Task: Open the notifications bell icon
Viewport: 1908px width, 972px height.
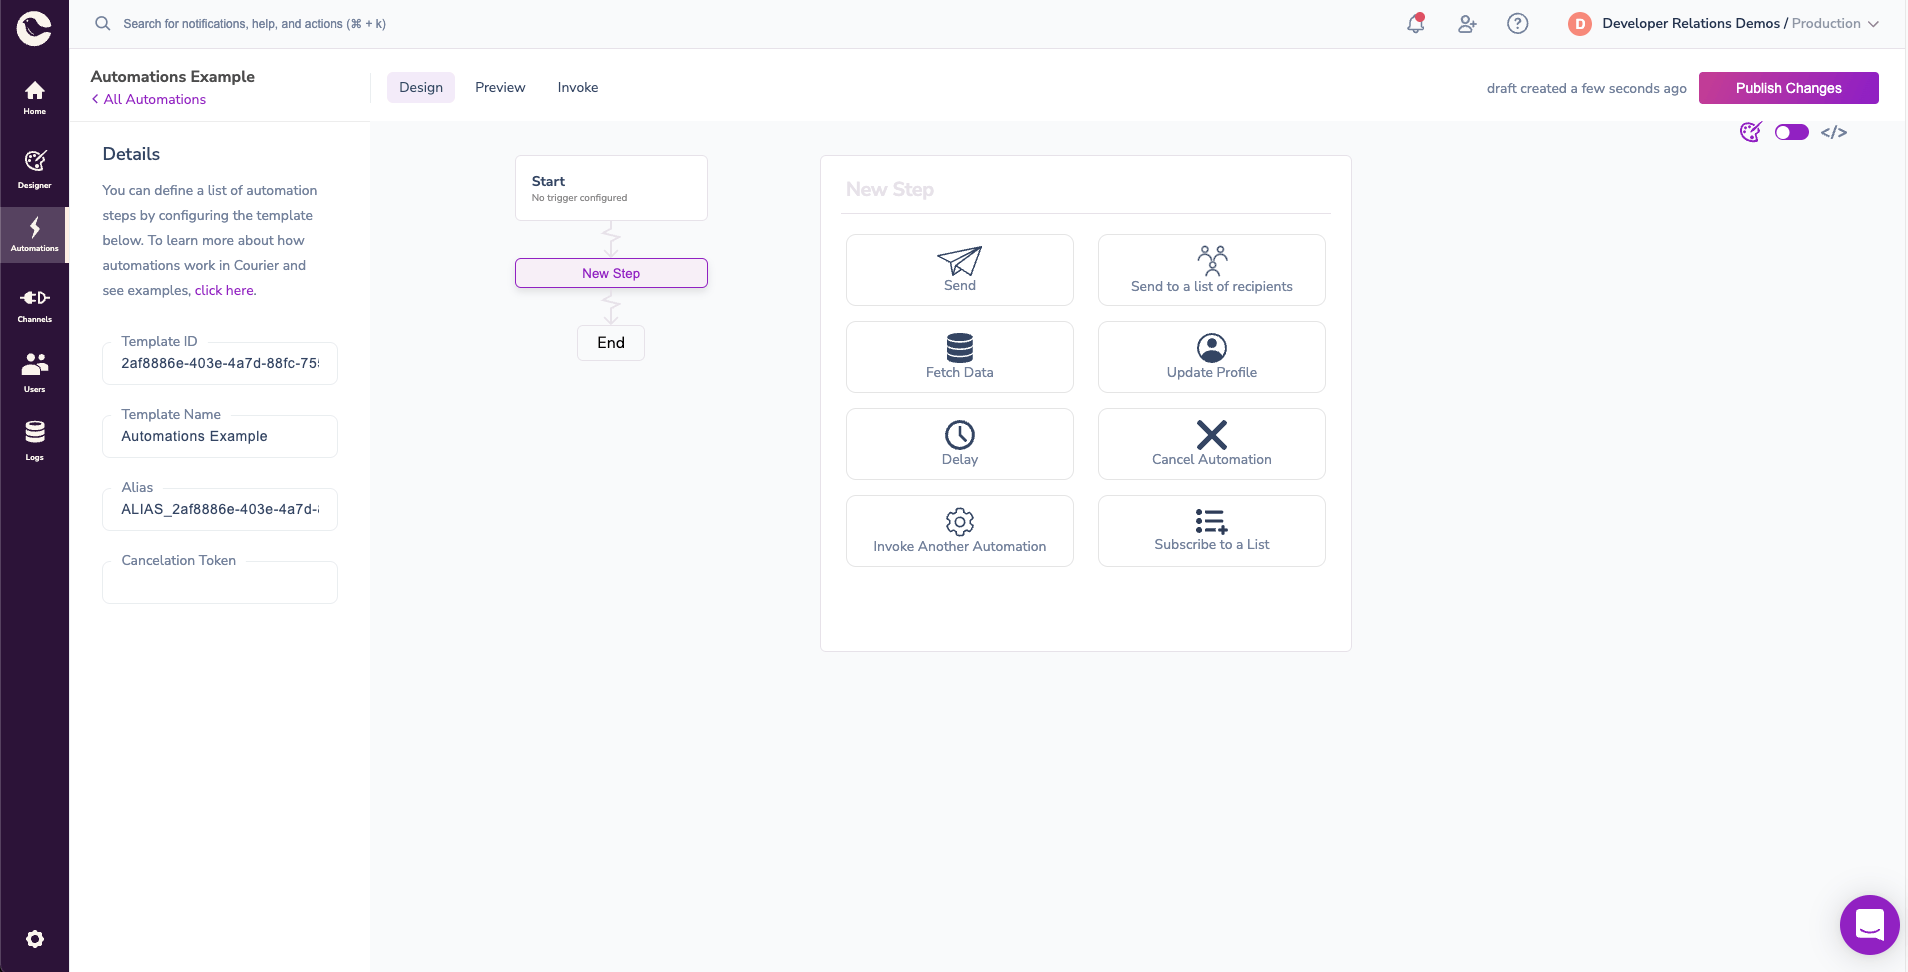Action: (1416, 23)
